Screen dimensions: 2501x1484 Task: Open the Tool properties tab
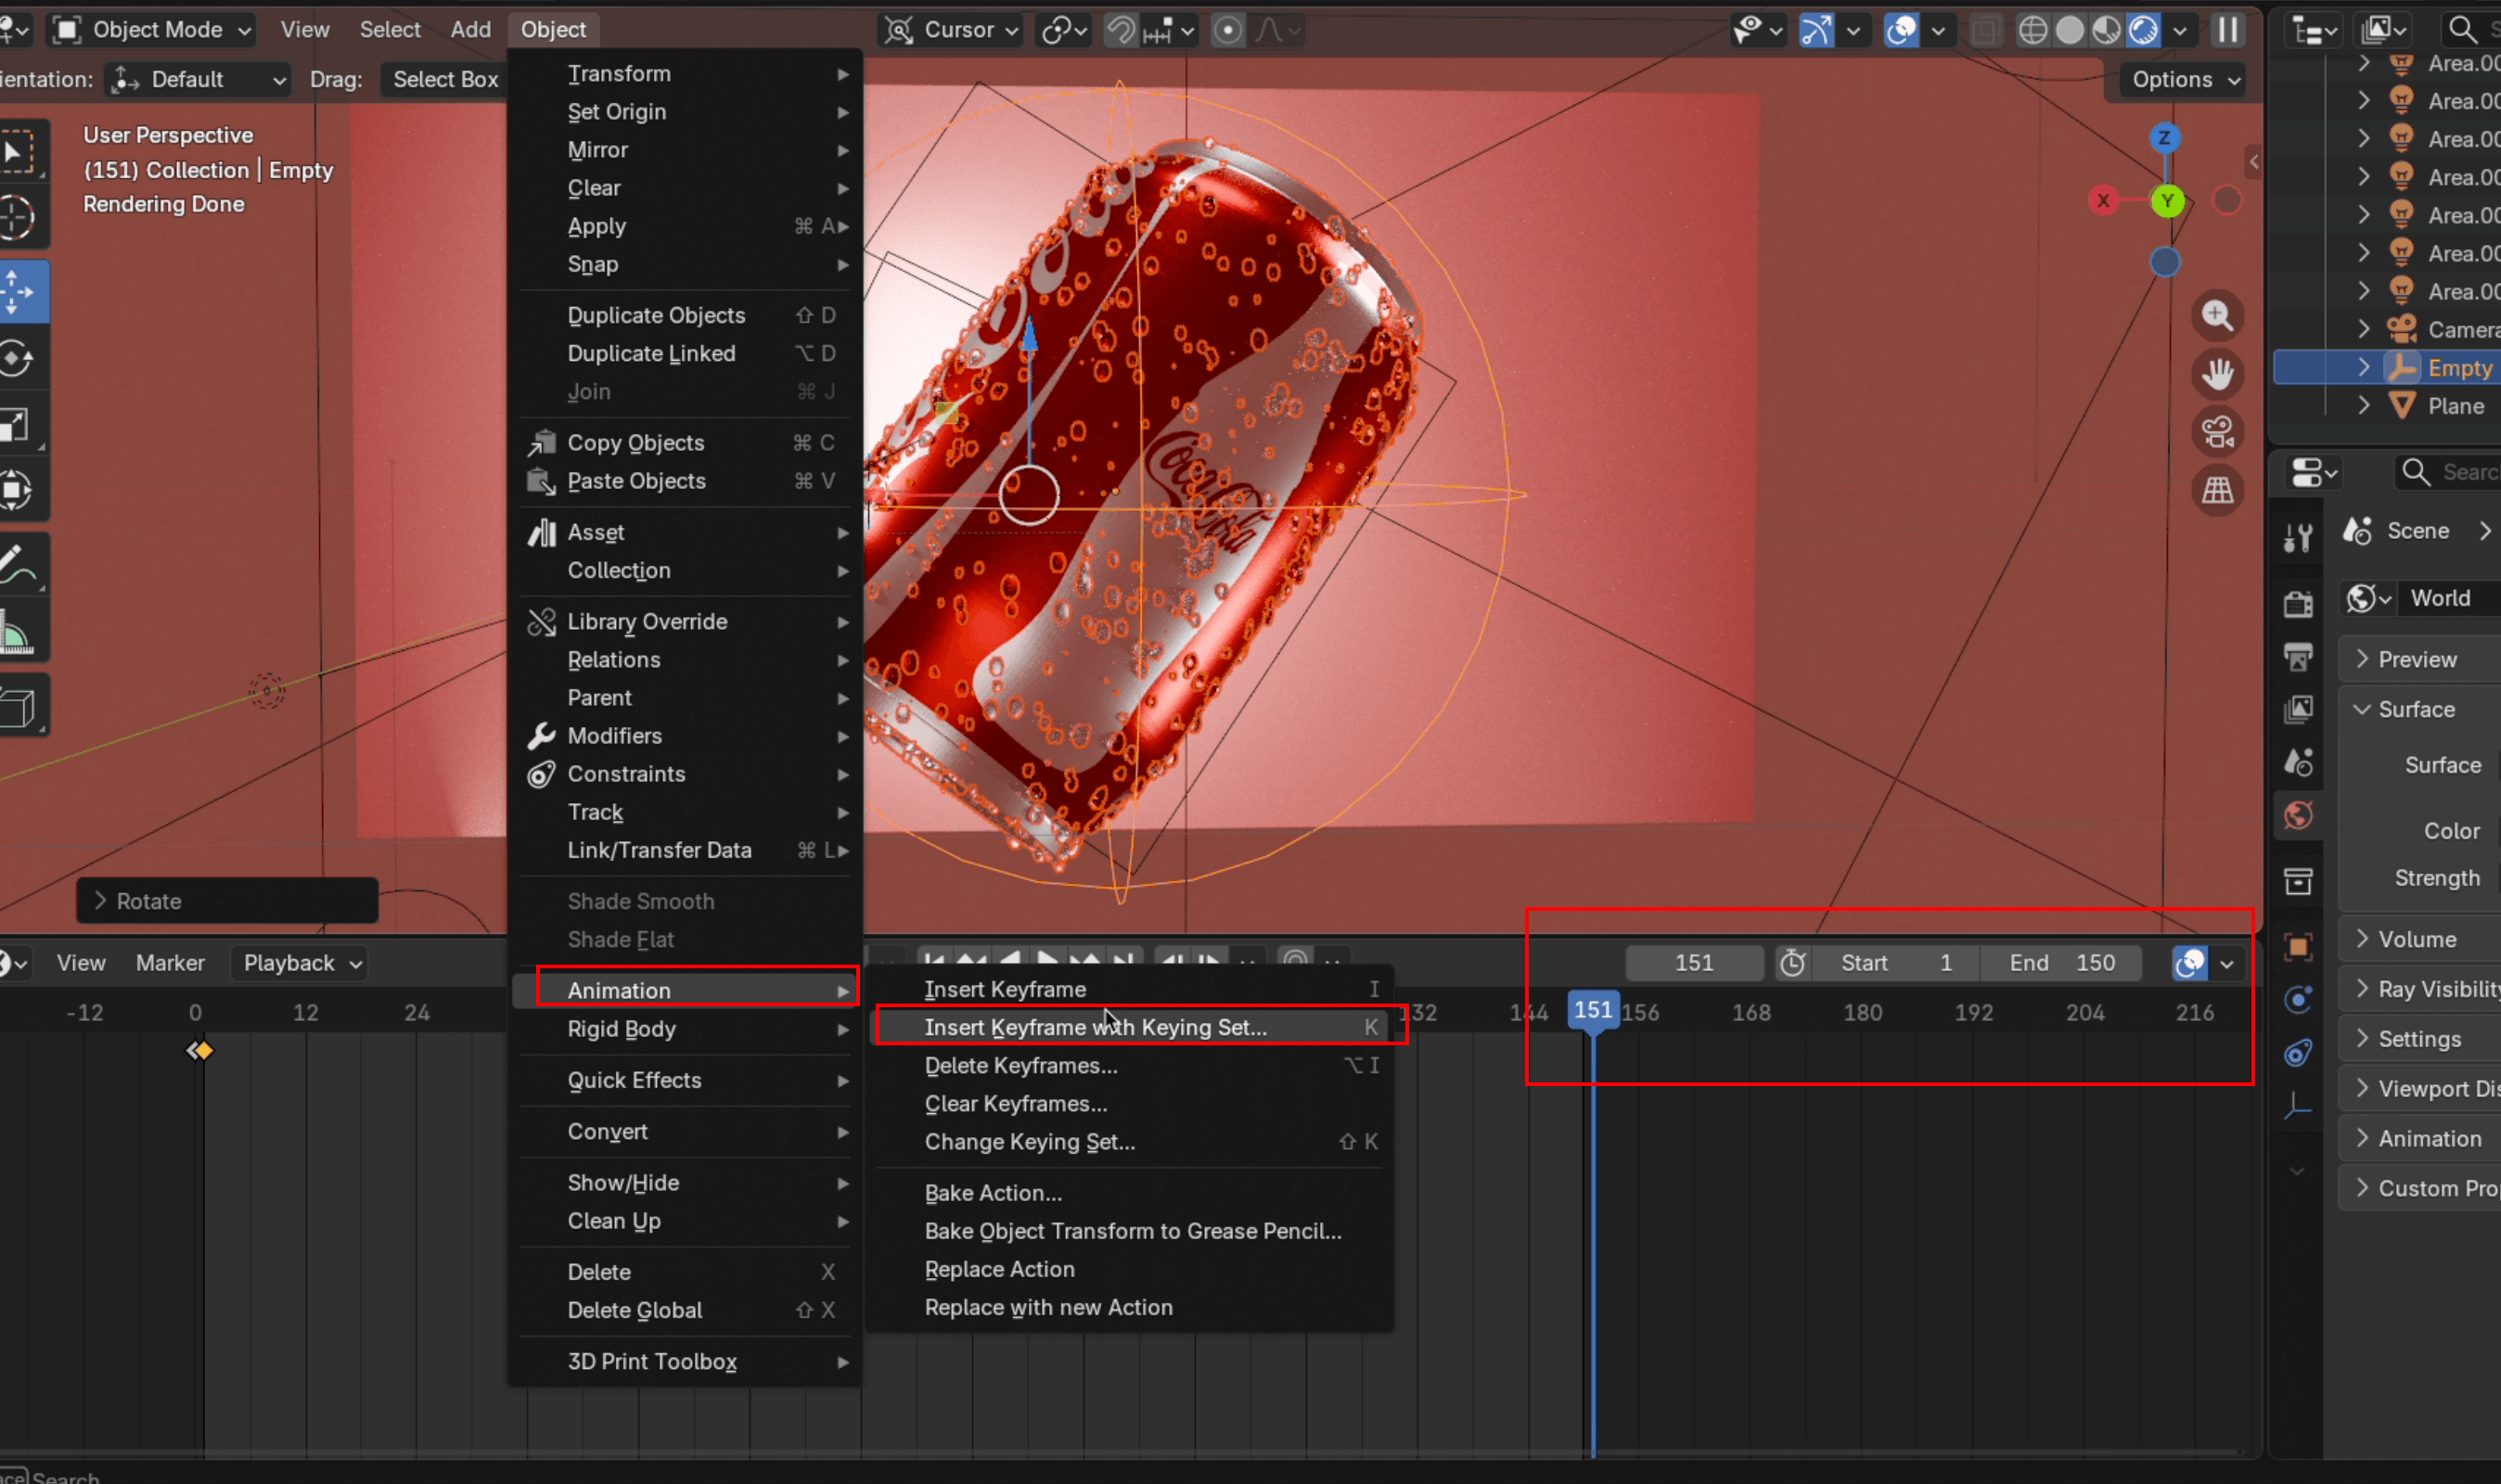click(2298, 538)
